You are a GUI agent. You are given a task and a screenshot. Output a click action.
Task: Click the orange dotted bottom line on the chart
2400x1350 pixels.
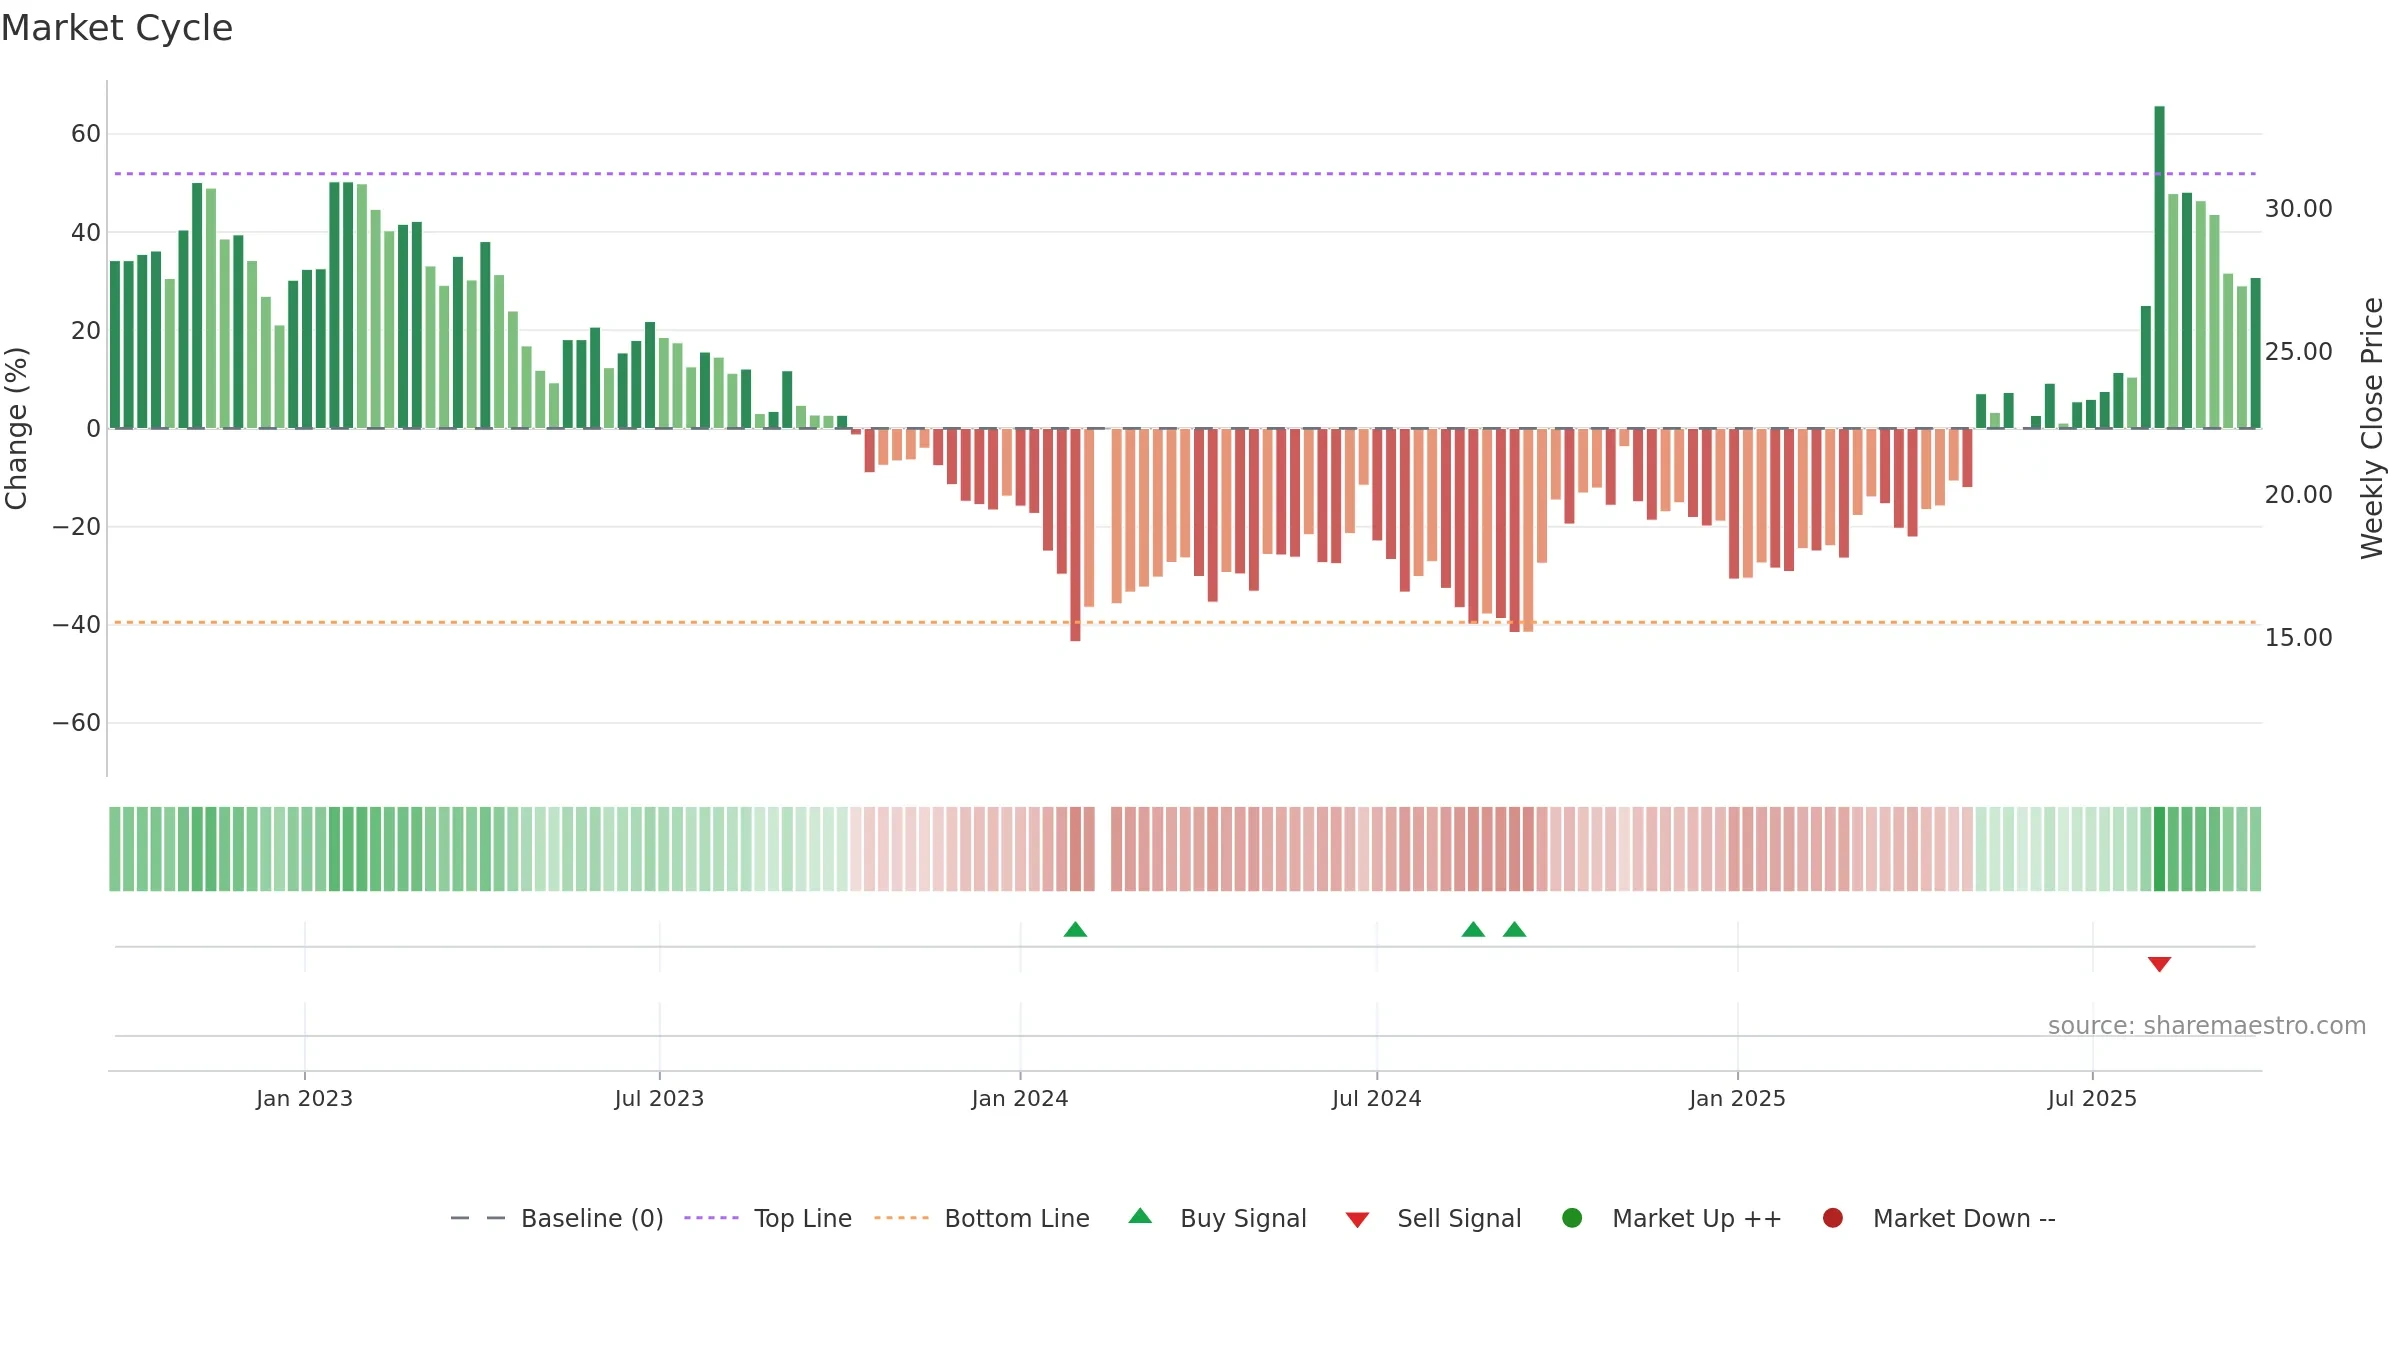coord(1185,622)
